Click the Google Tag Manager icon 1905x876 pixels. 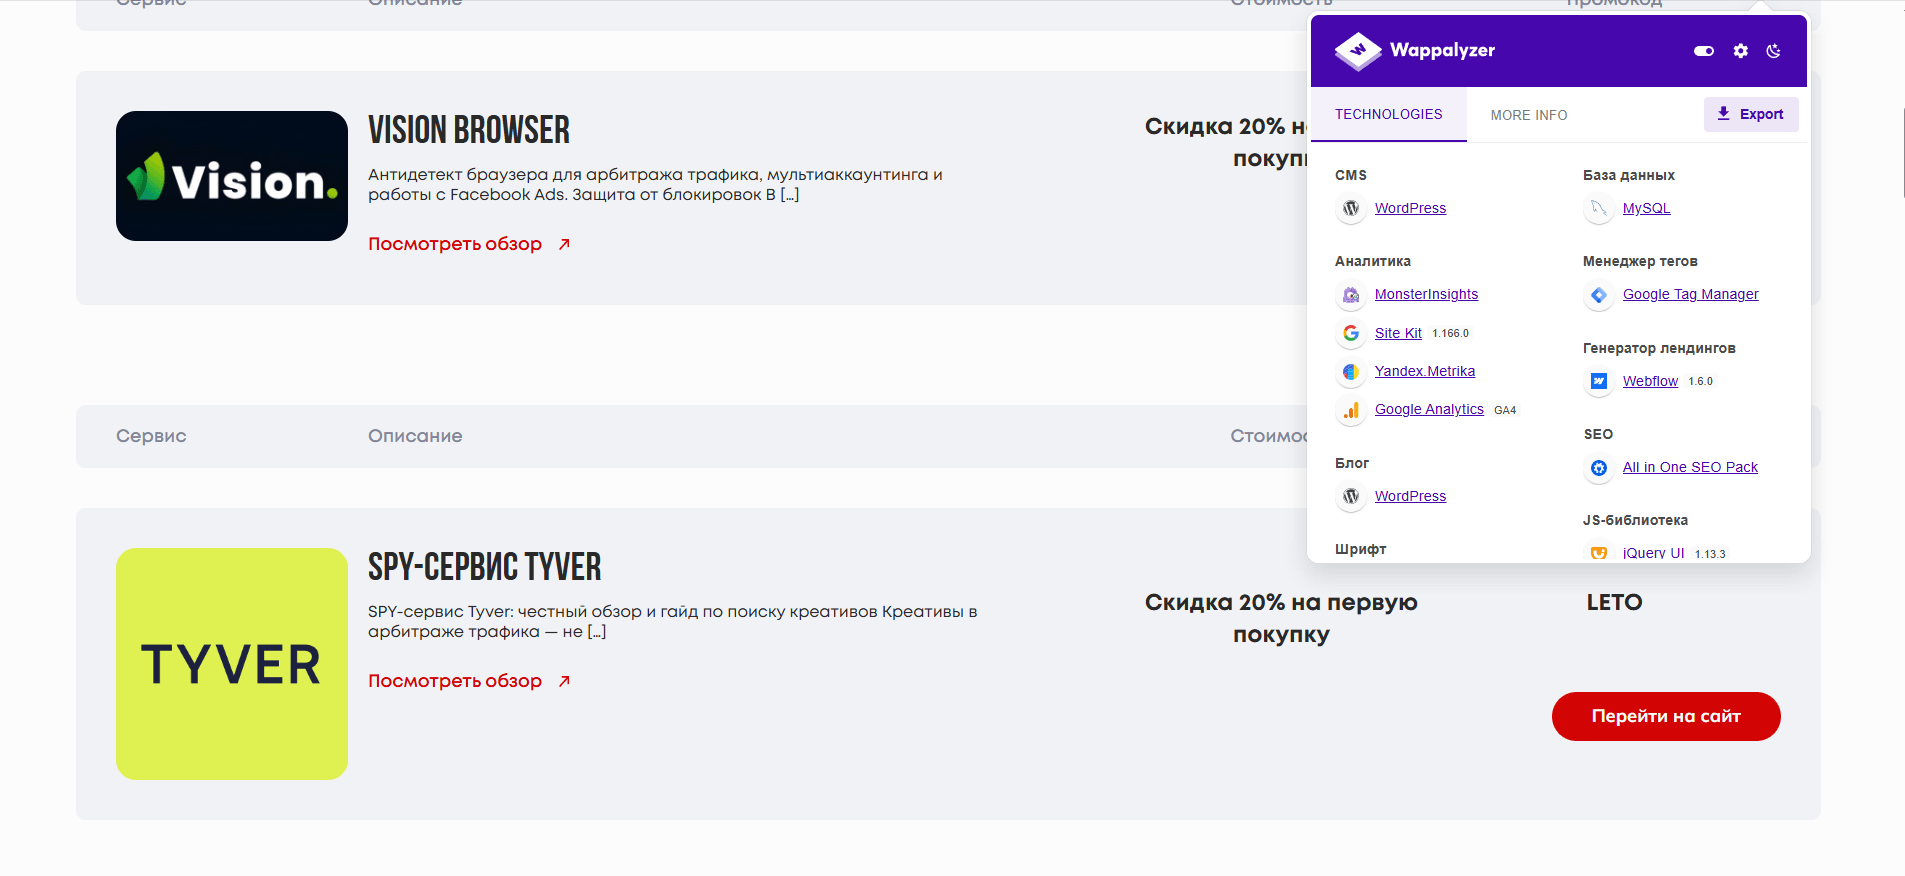[x=1599, y=295]
